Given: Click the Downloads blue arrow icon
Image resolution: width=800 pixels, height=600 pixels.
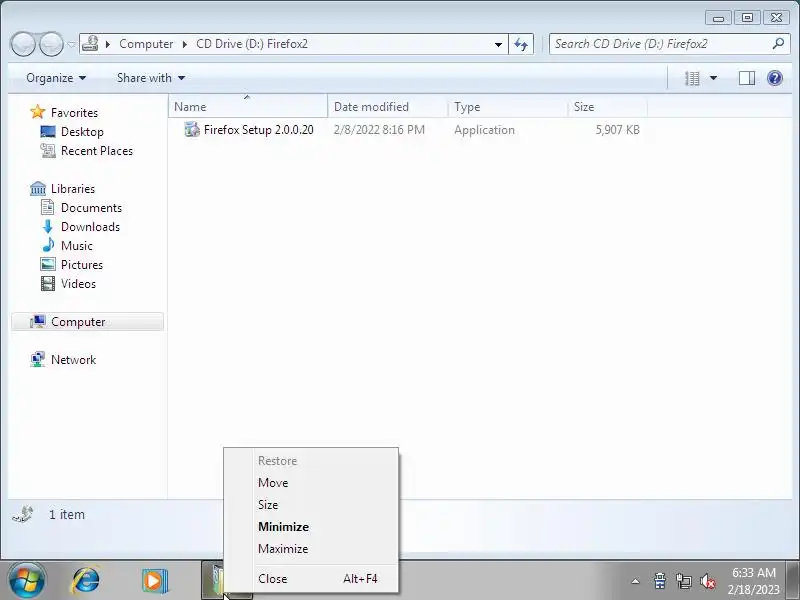Looking at the screenshot, I should click(x=47, y=227).
